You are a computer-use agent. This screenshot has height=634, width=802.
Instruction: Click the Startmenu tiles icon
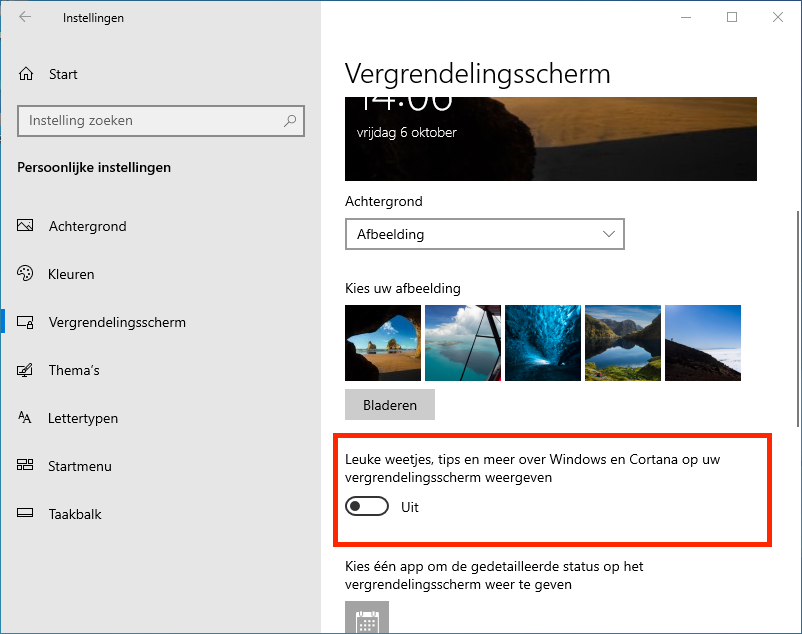point(26,466)
